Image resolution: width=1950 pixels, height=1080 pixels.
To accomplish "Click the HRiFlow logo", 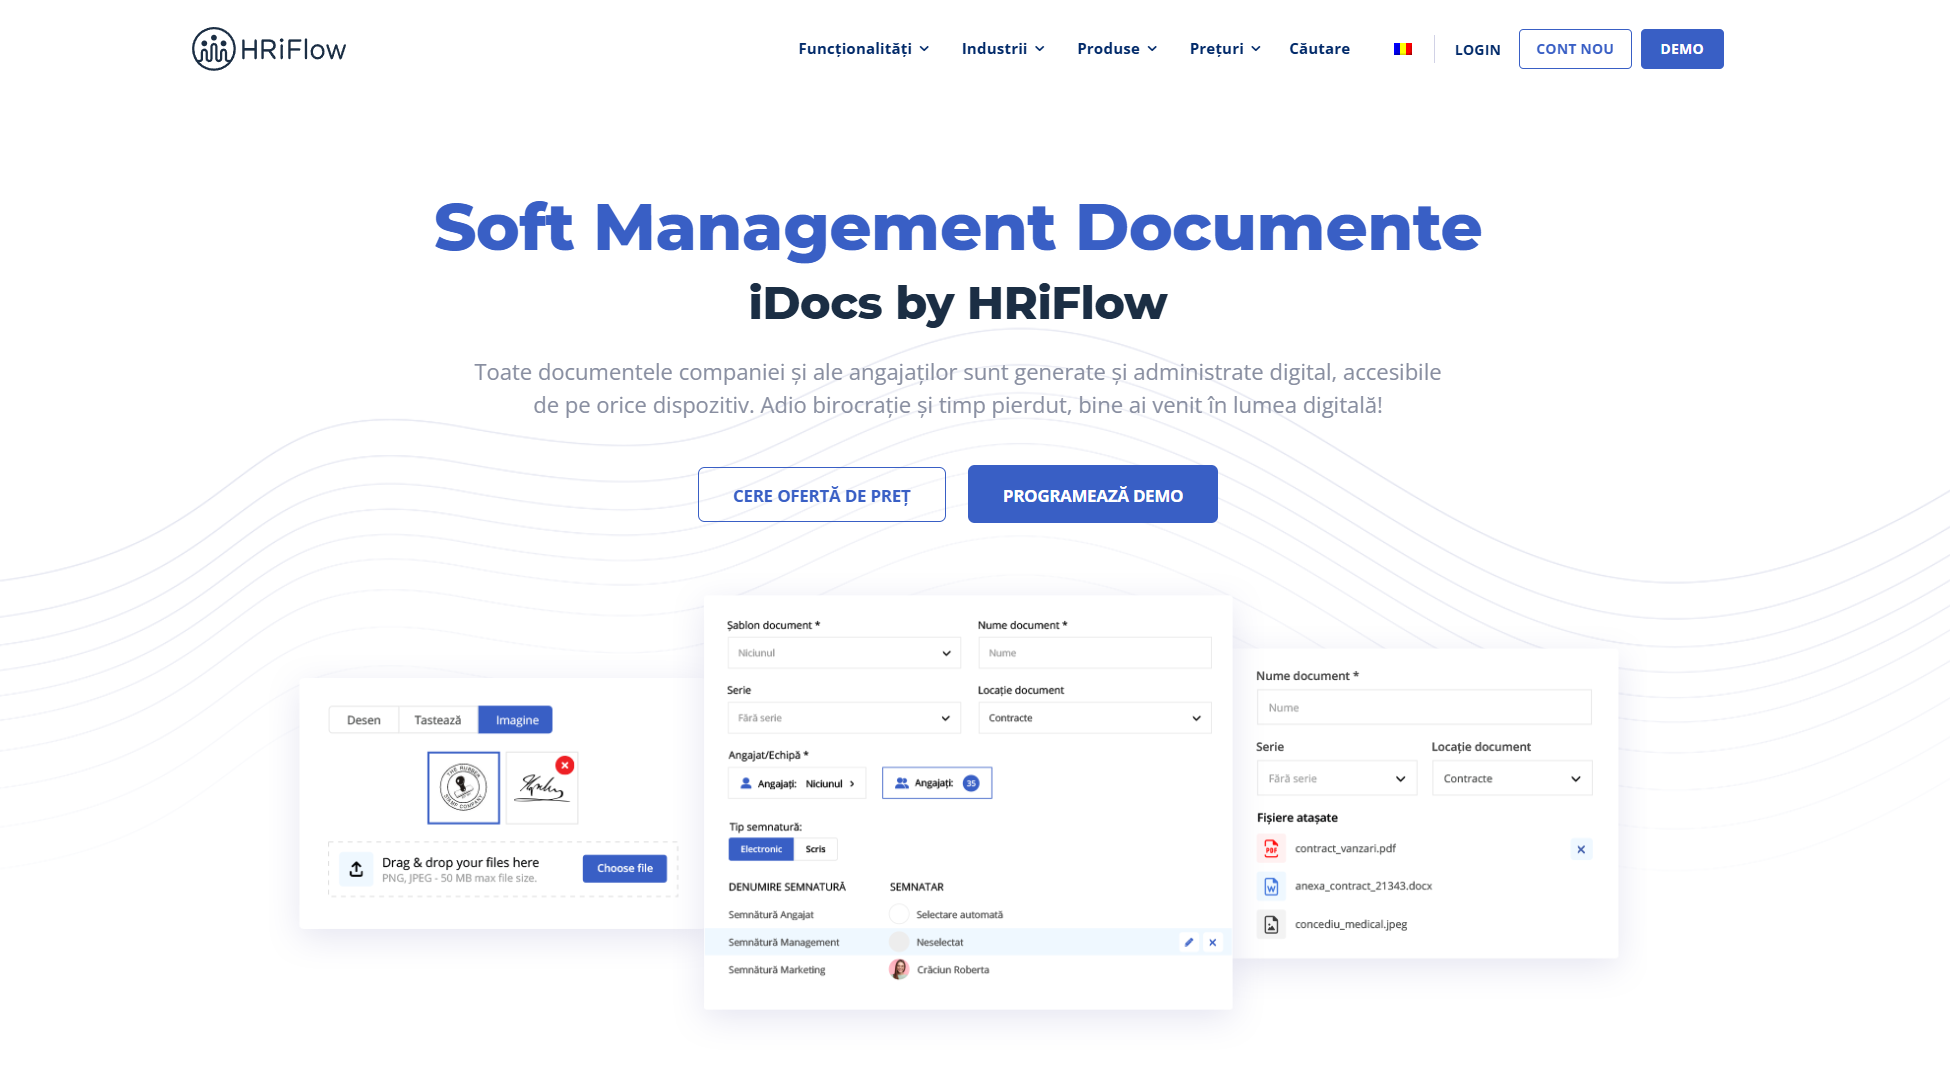I will [x=269, y=49].
